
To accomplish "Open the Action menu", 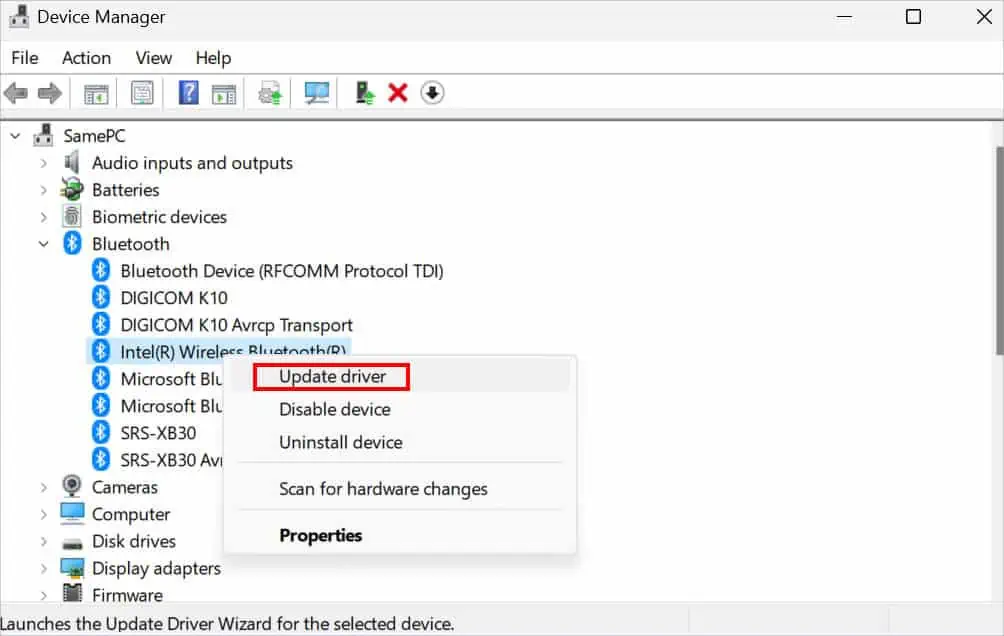I will click(86, 58).
